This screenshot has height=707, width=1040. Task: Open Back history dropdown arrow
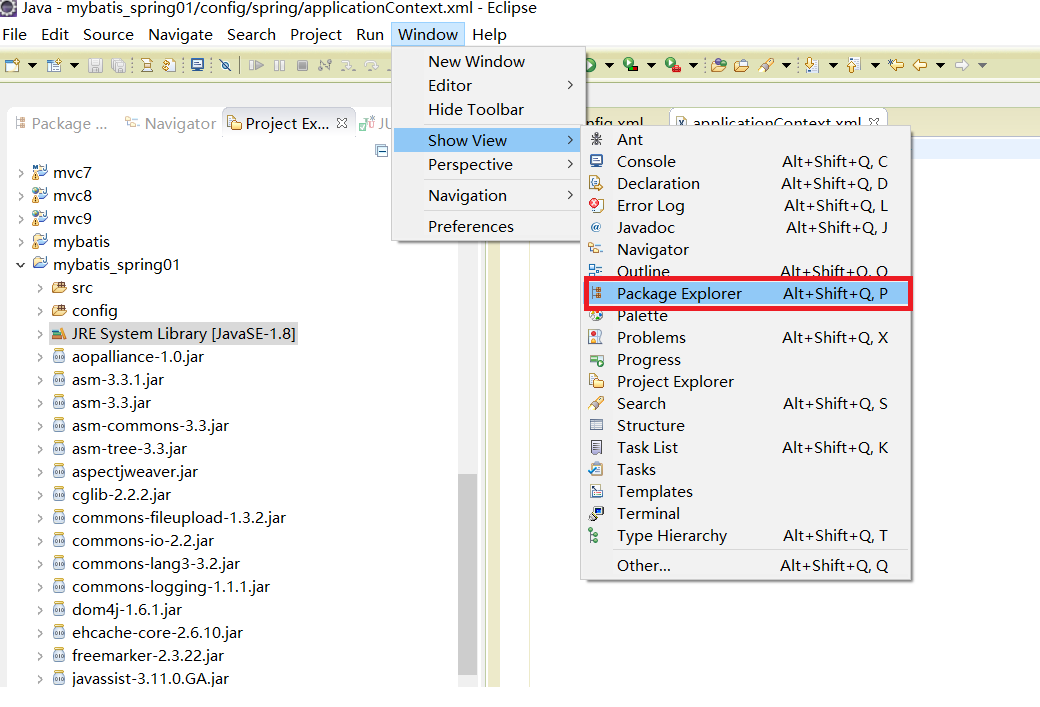click(940, 65)
